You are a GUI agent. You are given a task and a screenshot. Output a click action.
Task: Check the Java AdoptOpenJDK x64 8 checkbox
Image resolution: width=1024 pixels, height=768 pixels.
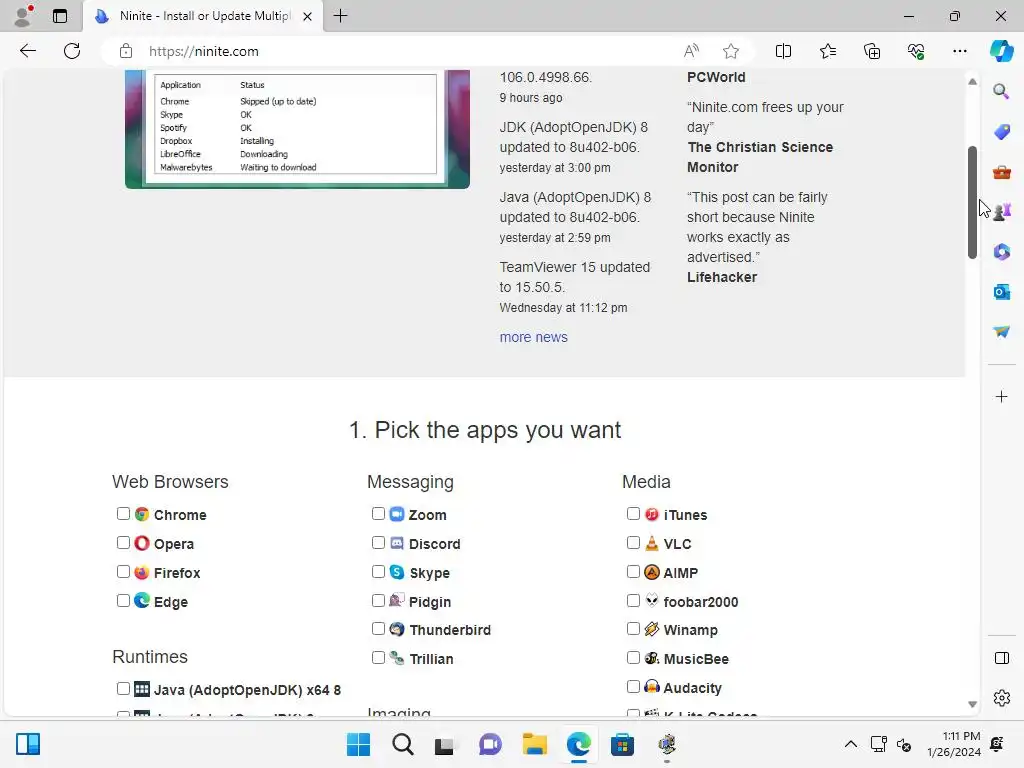point(123,688)
